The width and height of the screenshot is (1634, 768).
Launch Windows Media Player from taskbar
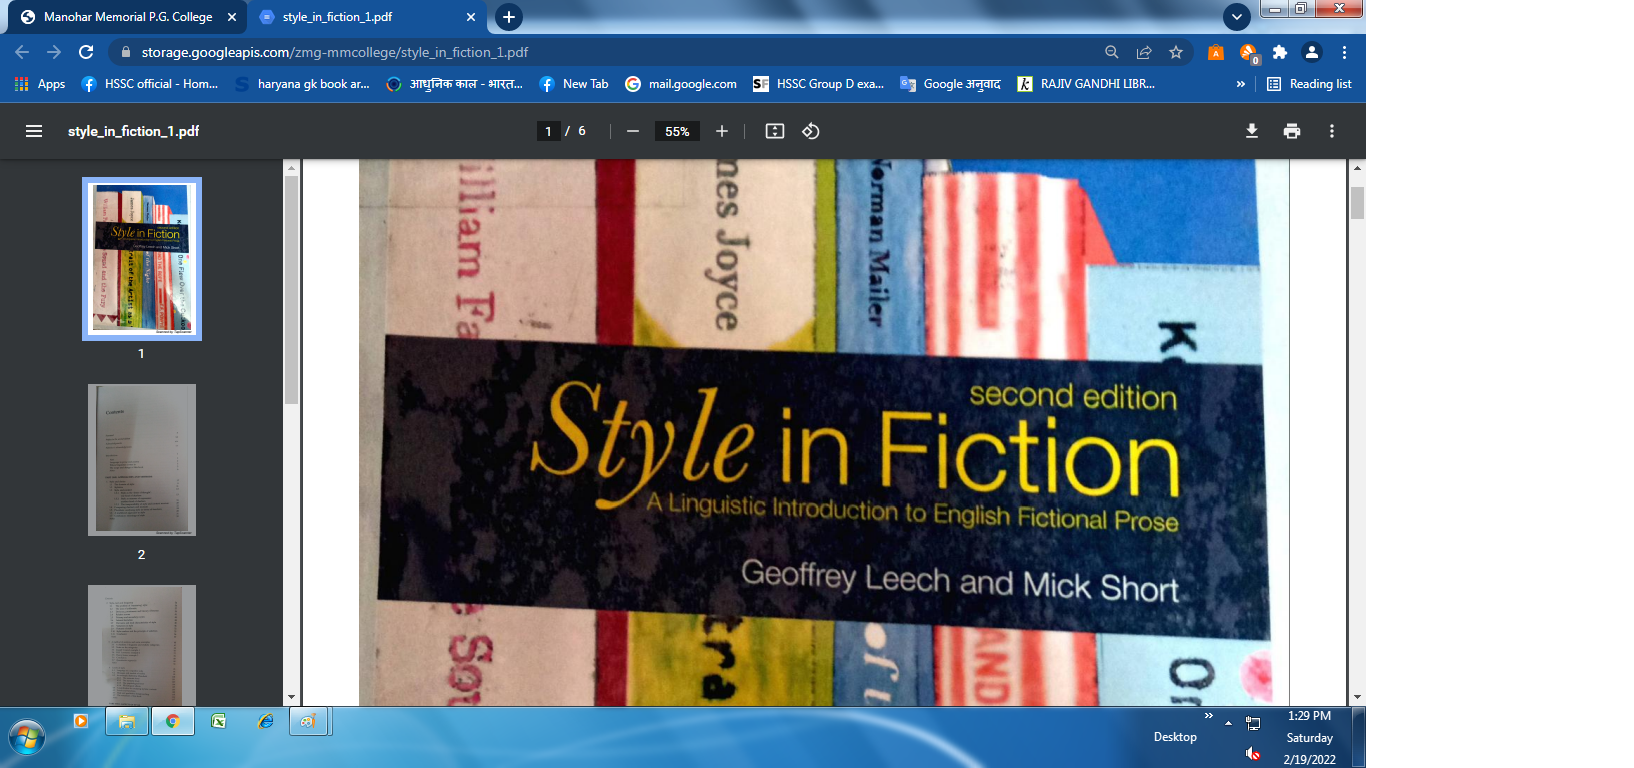tap(81, 721)
